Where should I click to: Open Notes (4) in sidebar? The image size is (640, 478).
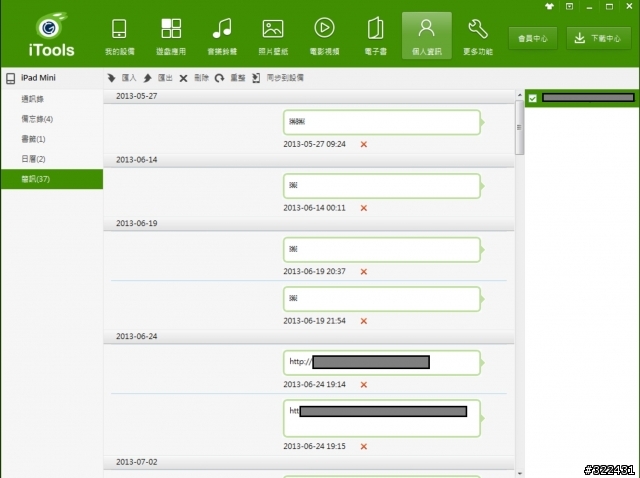pos(52,119)
